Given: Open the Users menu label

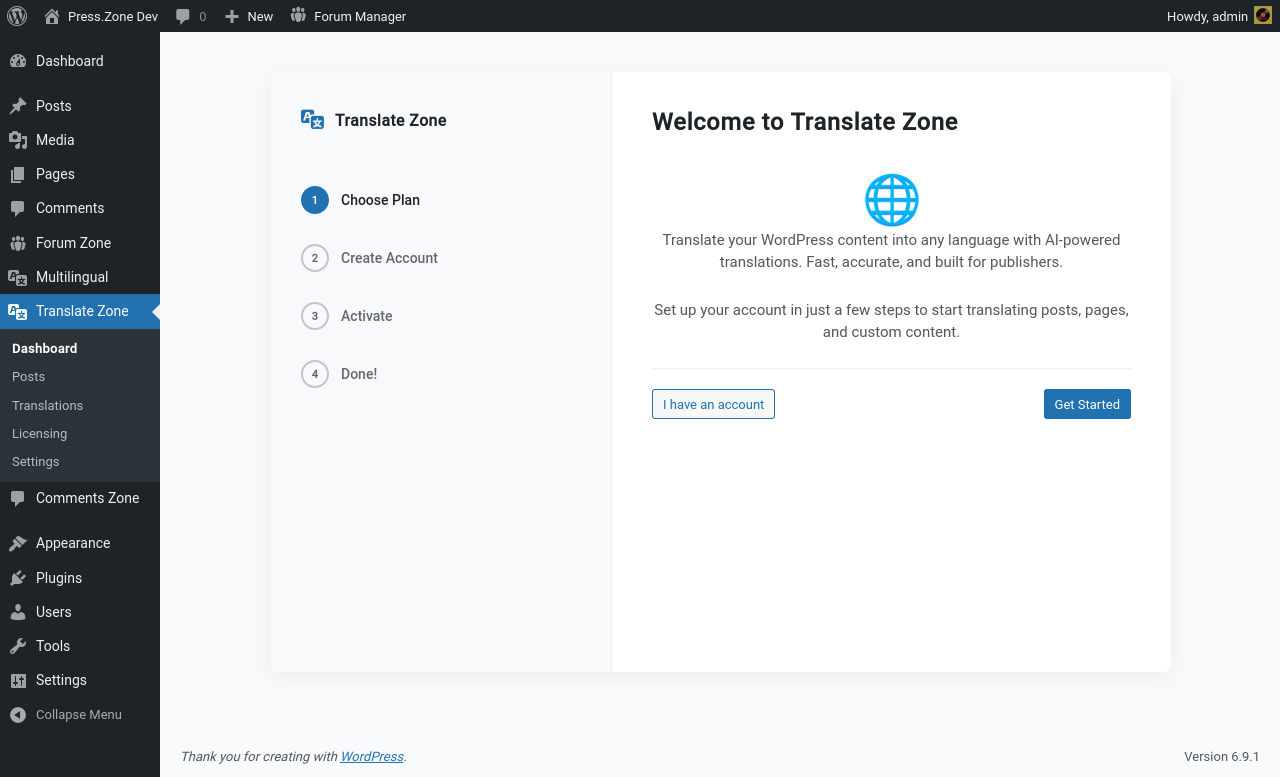Looking at the screenshot, I should [x=54, y=612].
